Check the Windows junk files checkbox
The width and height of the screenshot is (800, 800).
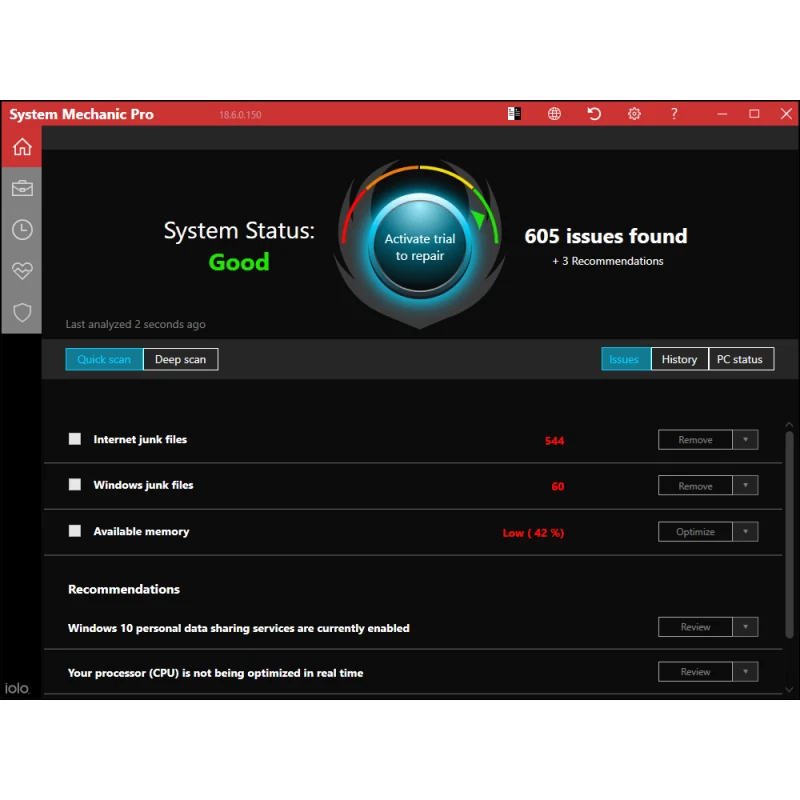pyautogui.click(x=75, y=484)
